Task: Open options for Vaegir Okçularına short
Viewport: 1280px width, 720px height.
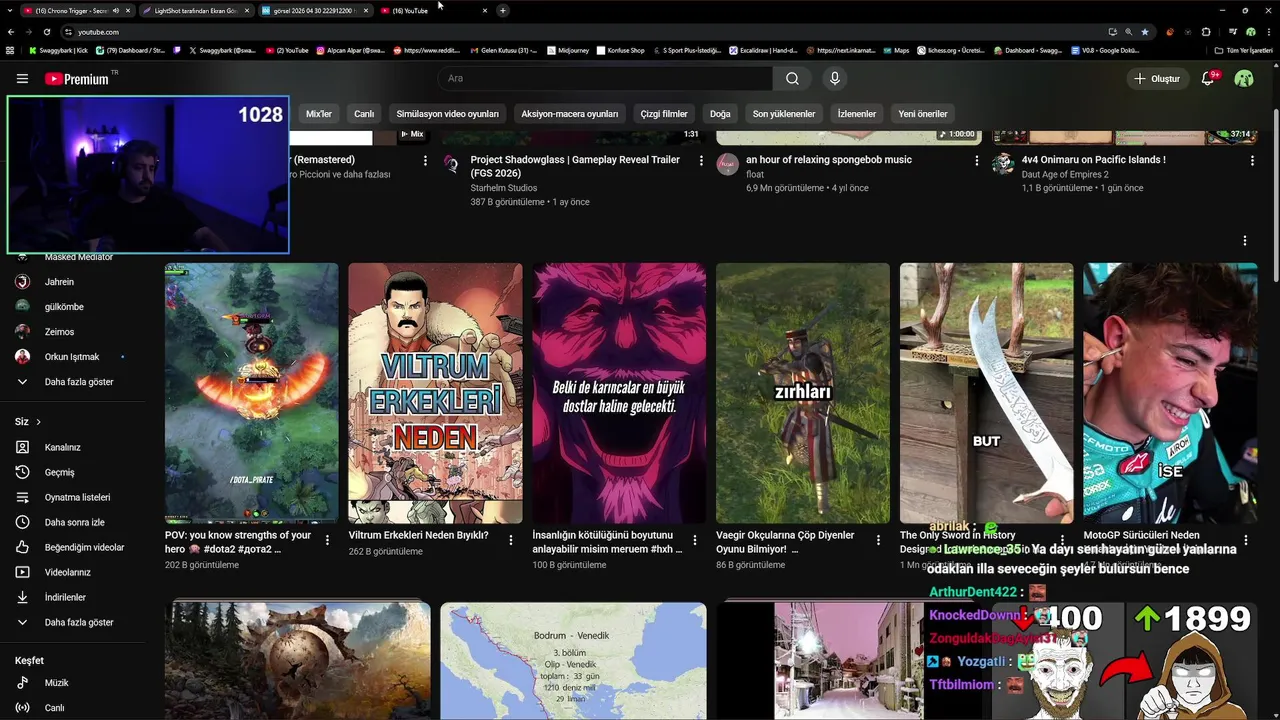Action: pyautogui.click(x=878, y=540)
